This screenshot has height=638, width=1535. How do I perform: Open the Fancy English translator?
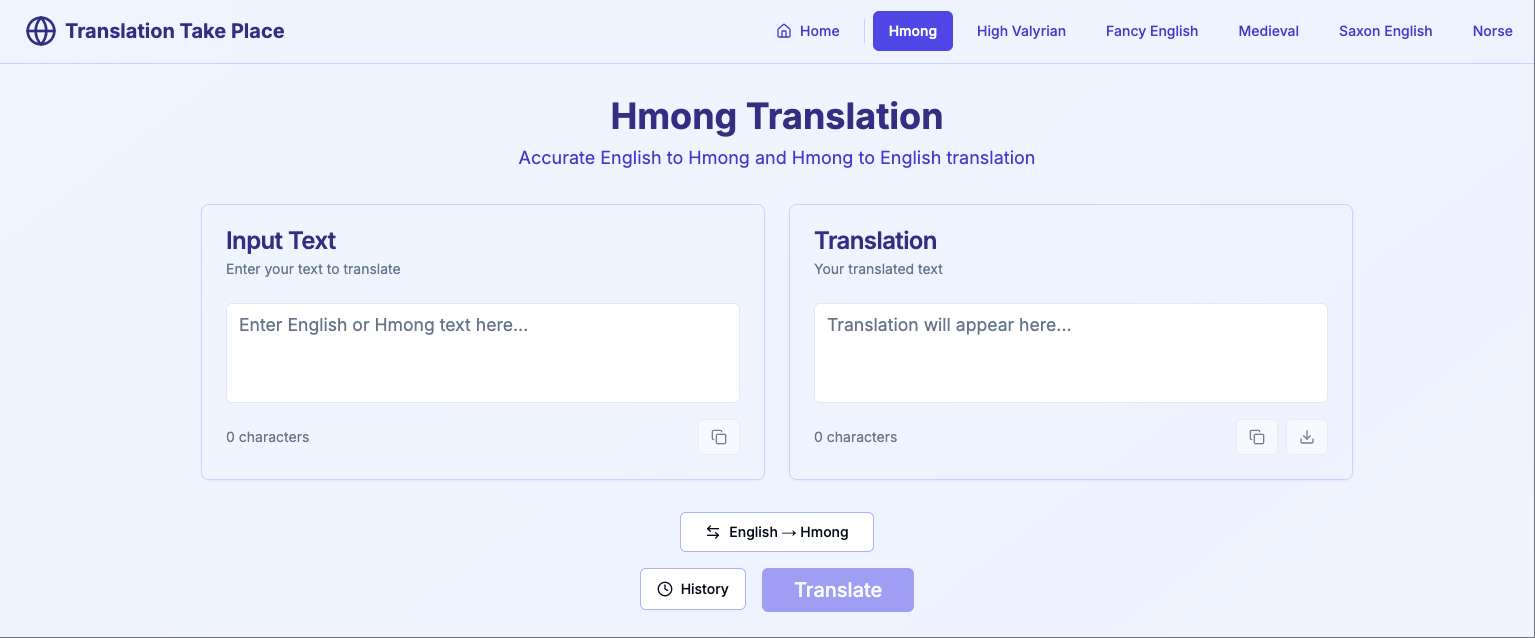coord(1151,31)
